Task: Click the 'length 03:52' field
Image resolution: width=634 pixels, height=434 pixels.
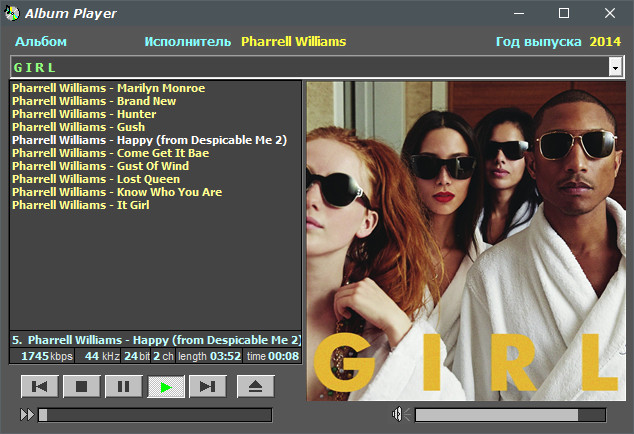Action: 209,356
